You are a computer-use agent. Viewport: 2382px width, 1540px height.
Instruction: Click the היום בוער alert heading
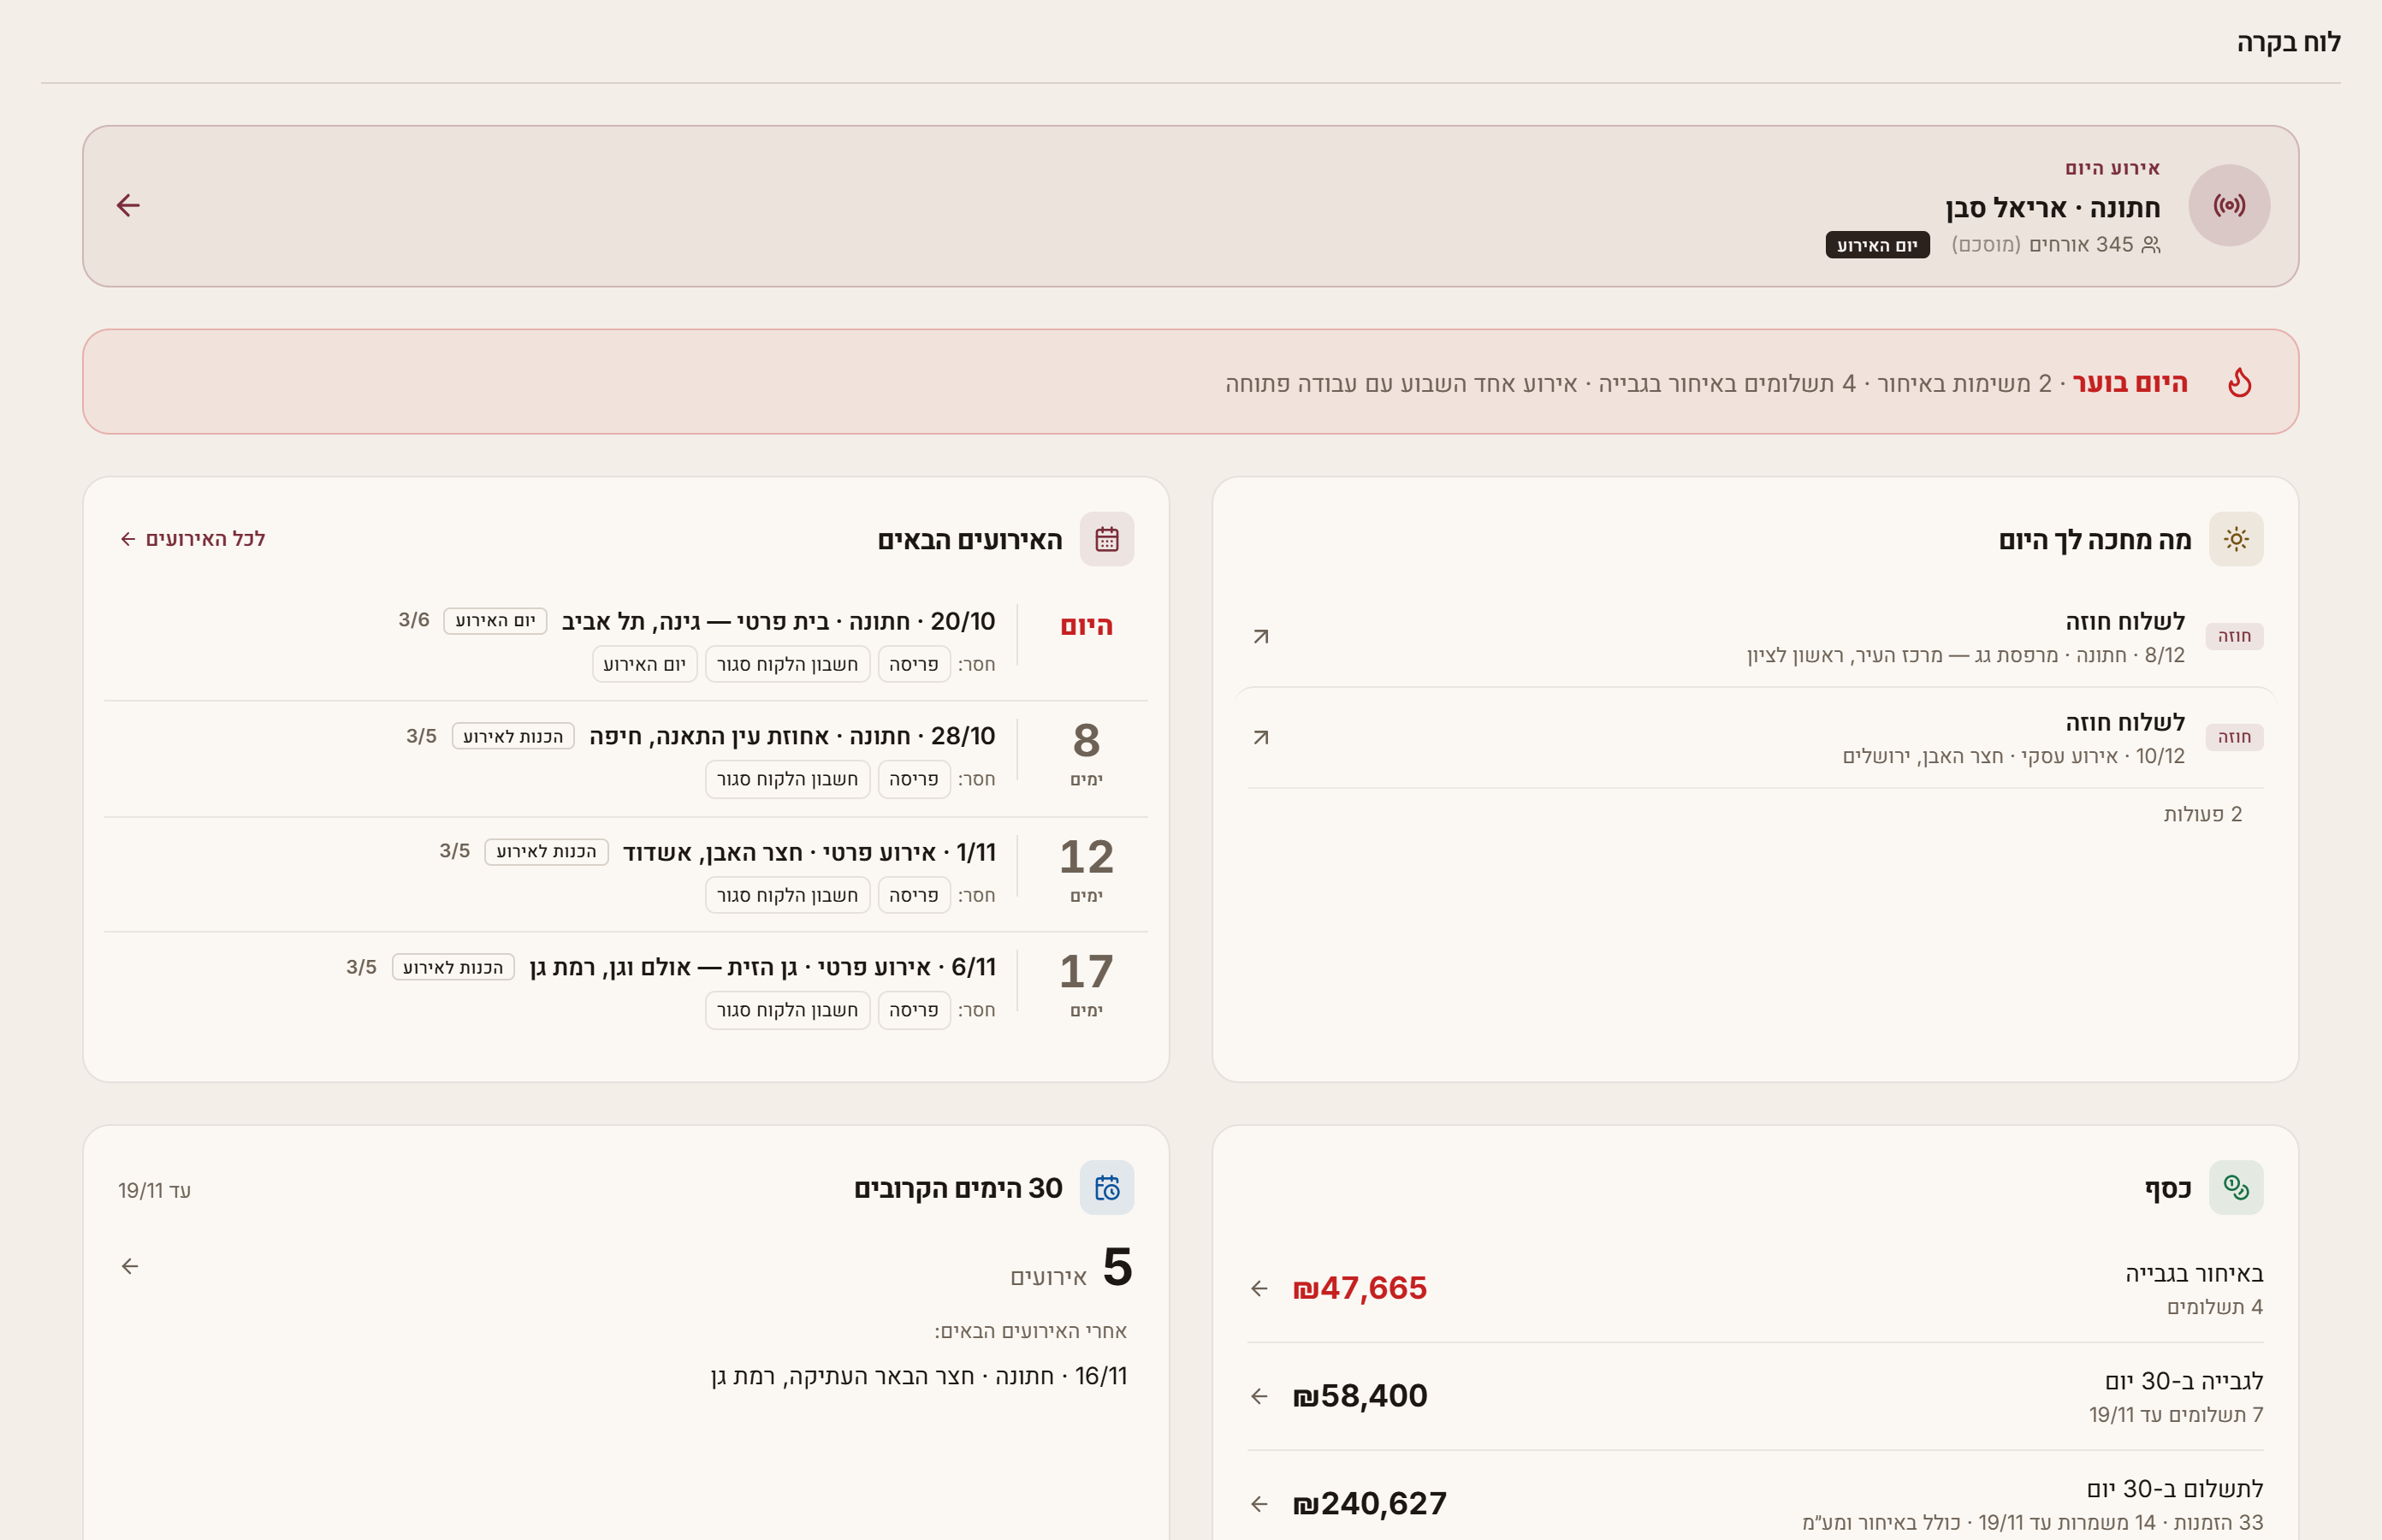tap(2130, 383)
